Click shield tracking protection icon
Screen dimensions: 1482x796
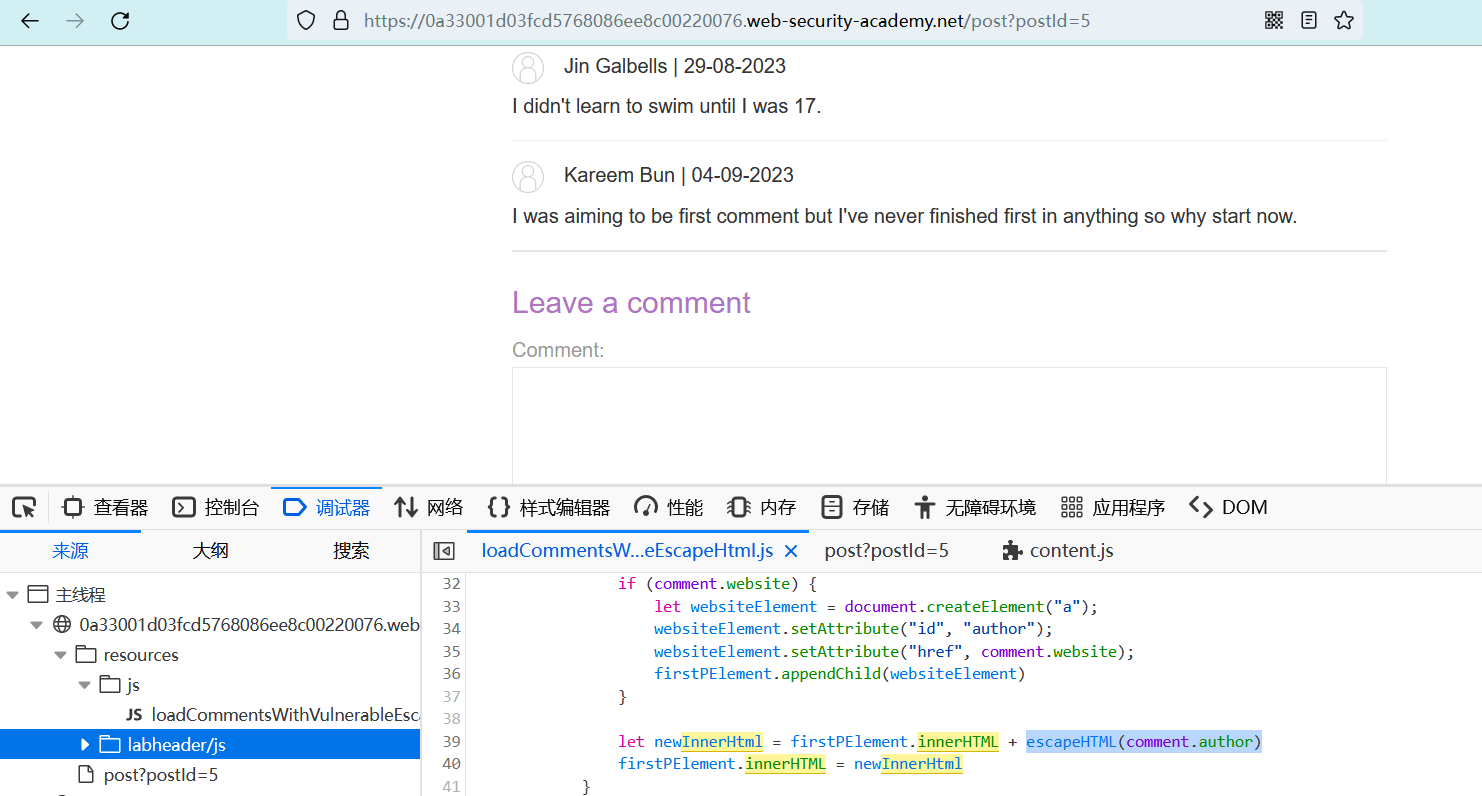(306, 20)
